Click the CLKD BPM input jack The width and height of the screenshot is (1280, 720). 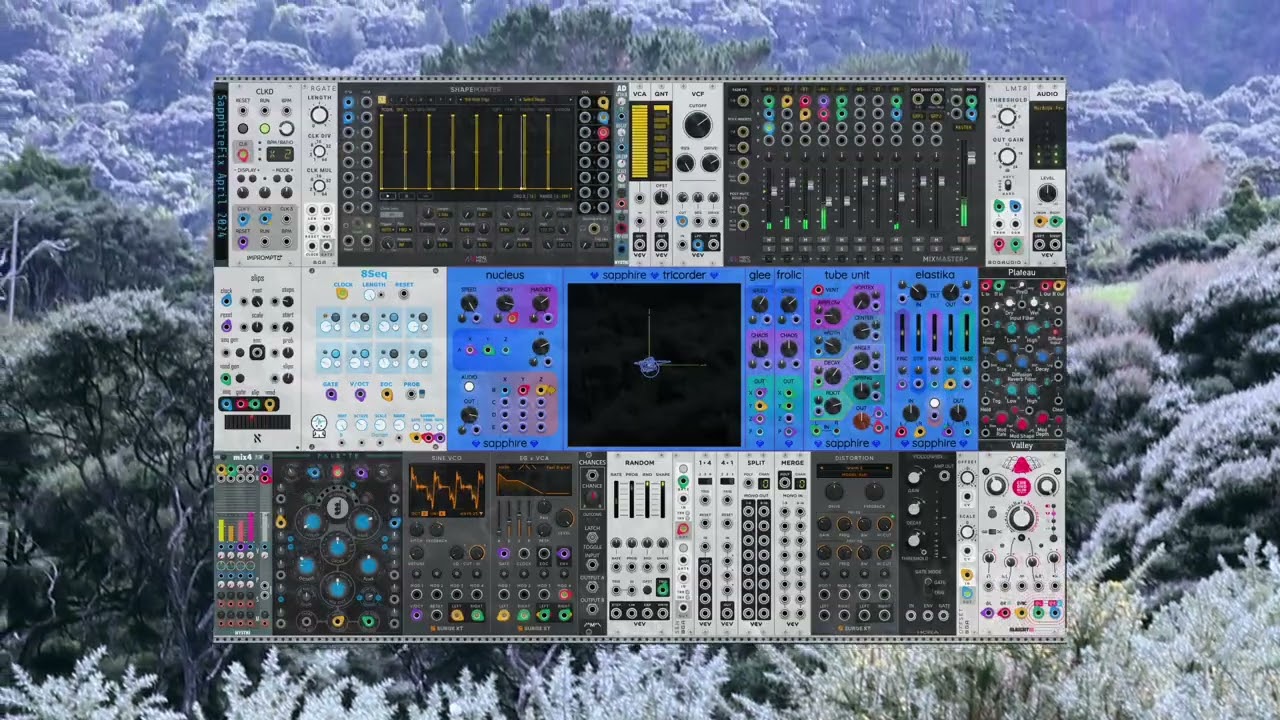tap(287, 111)
